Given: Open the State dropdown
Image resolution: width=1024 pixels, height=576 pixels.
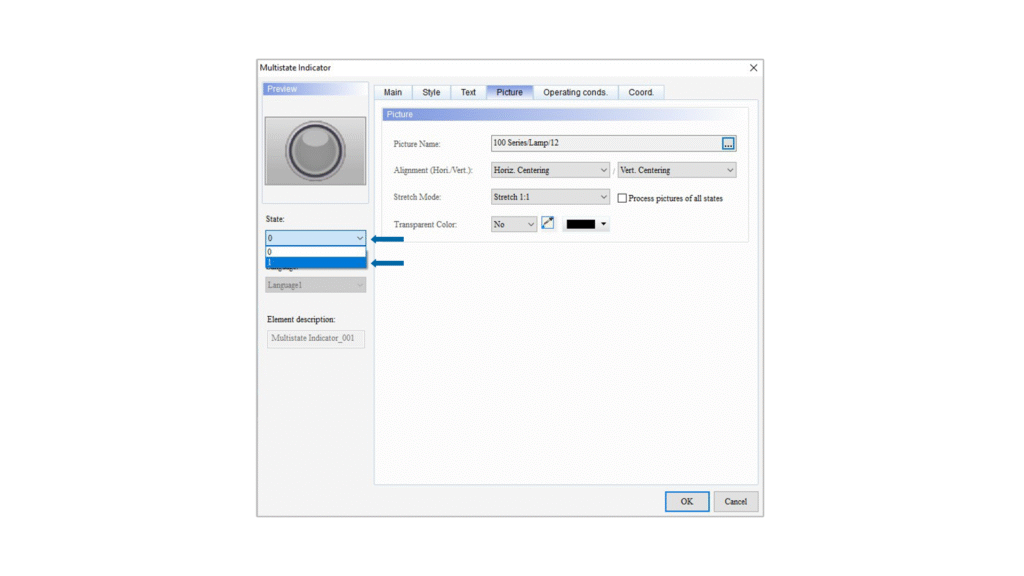Looking at the screenshot, I should (316, 238).
